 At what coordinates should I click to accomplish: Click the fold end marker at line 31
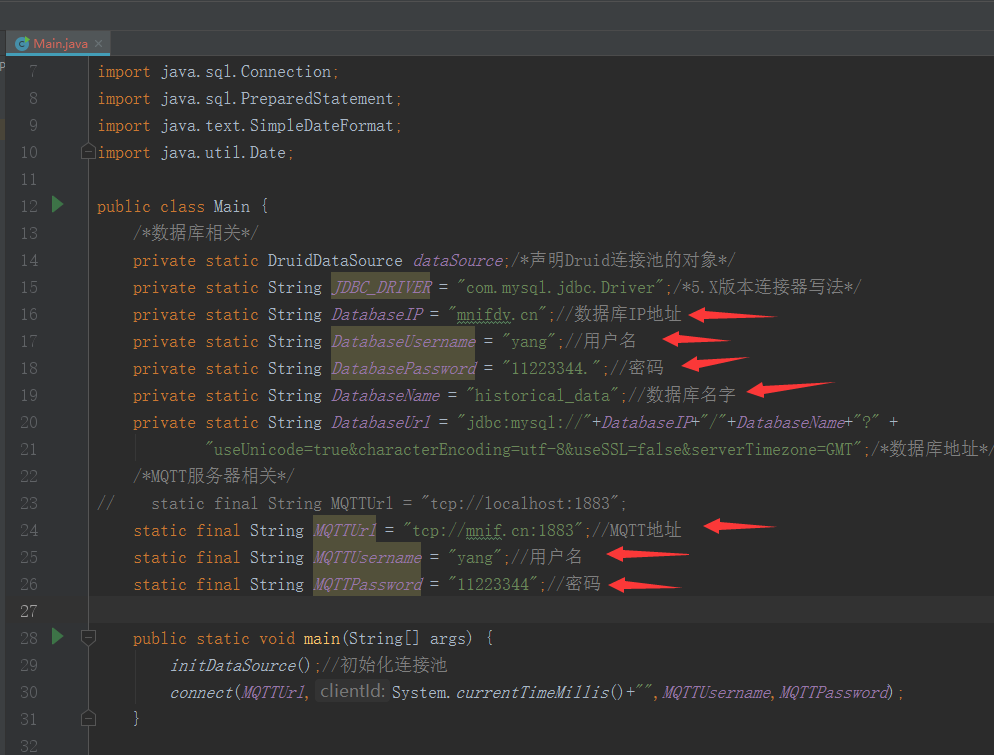click(88, 718)
